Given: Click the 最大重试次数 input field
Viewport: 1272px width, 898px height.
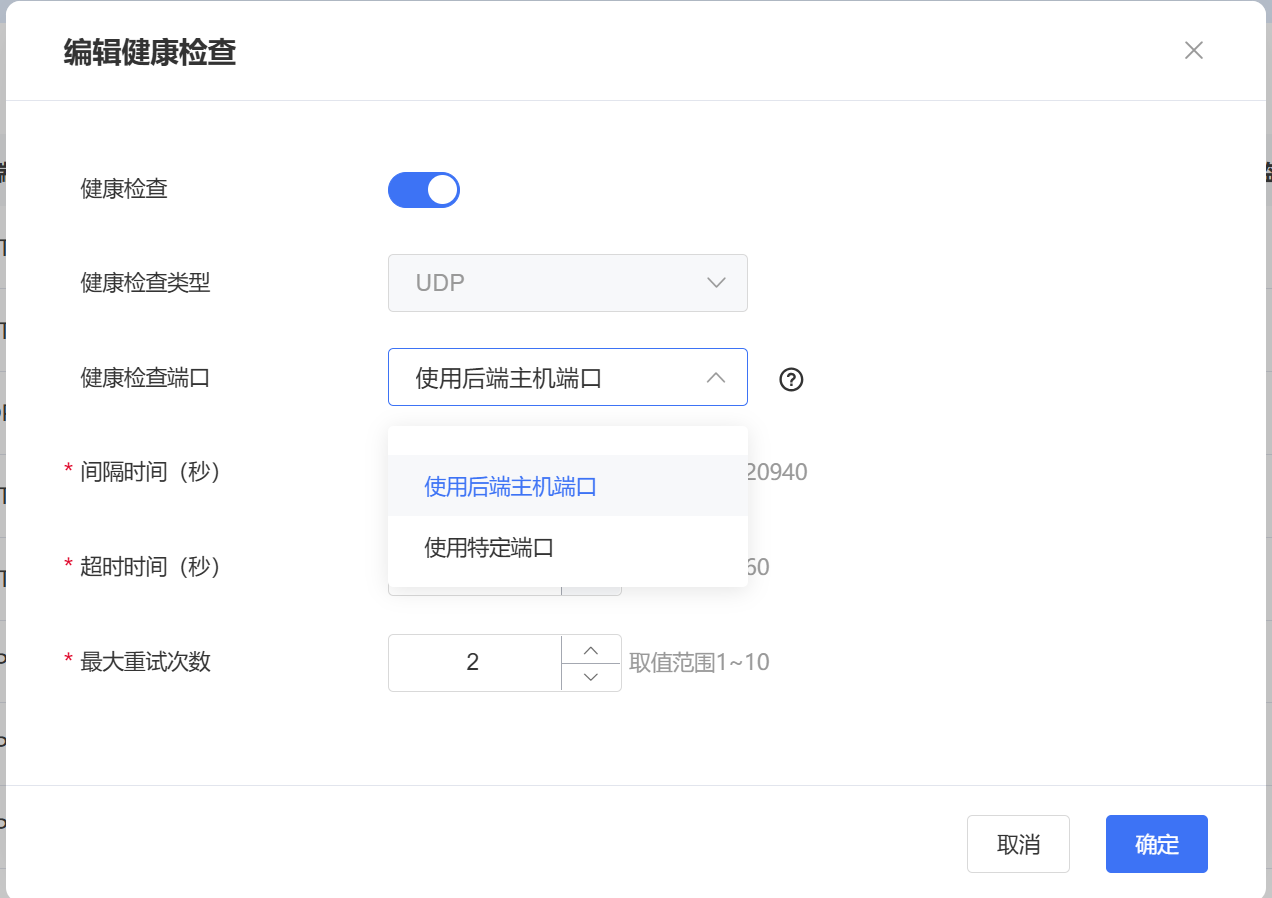Looking at the screenshot, I should (x=474, y=663).
